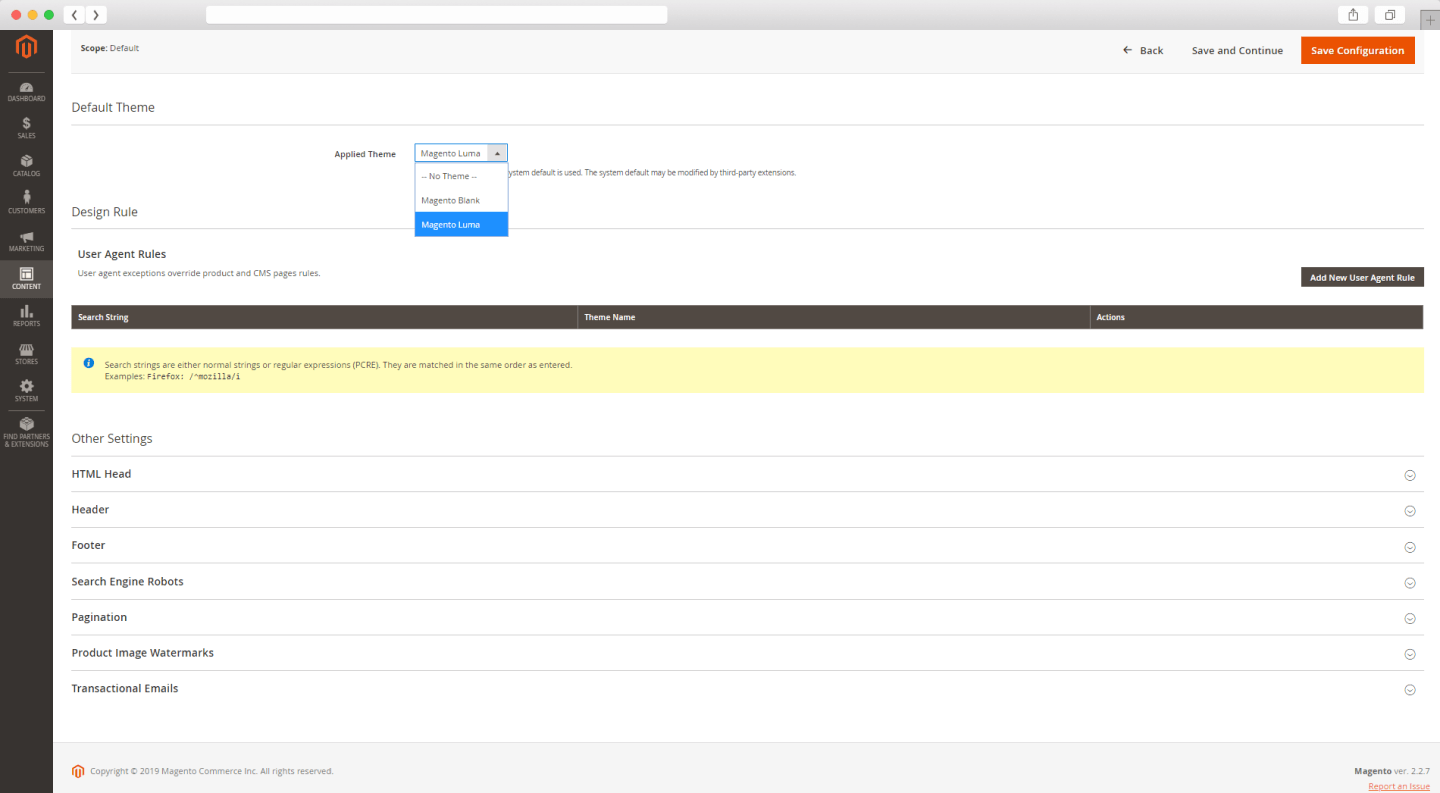Click the Scope: Default label
This screenshot has height=793, width=1440.
click(110, 48)
